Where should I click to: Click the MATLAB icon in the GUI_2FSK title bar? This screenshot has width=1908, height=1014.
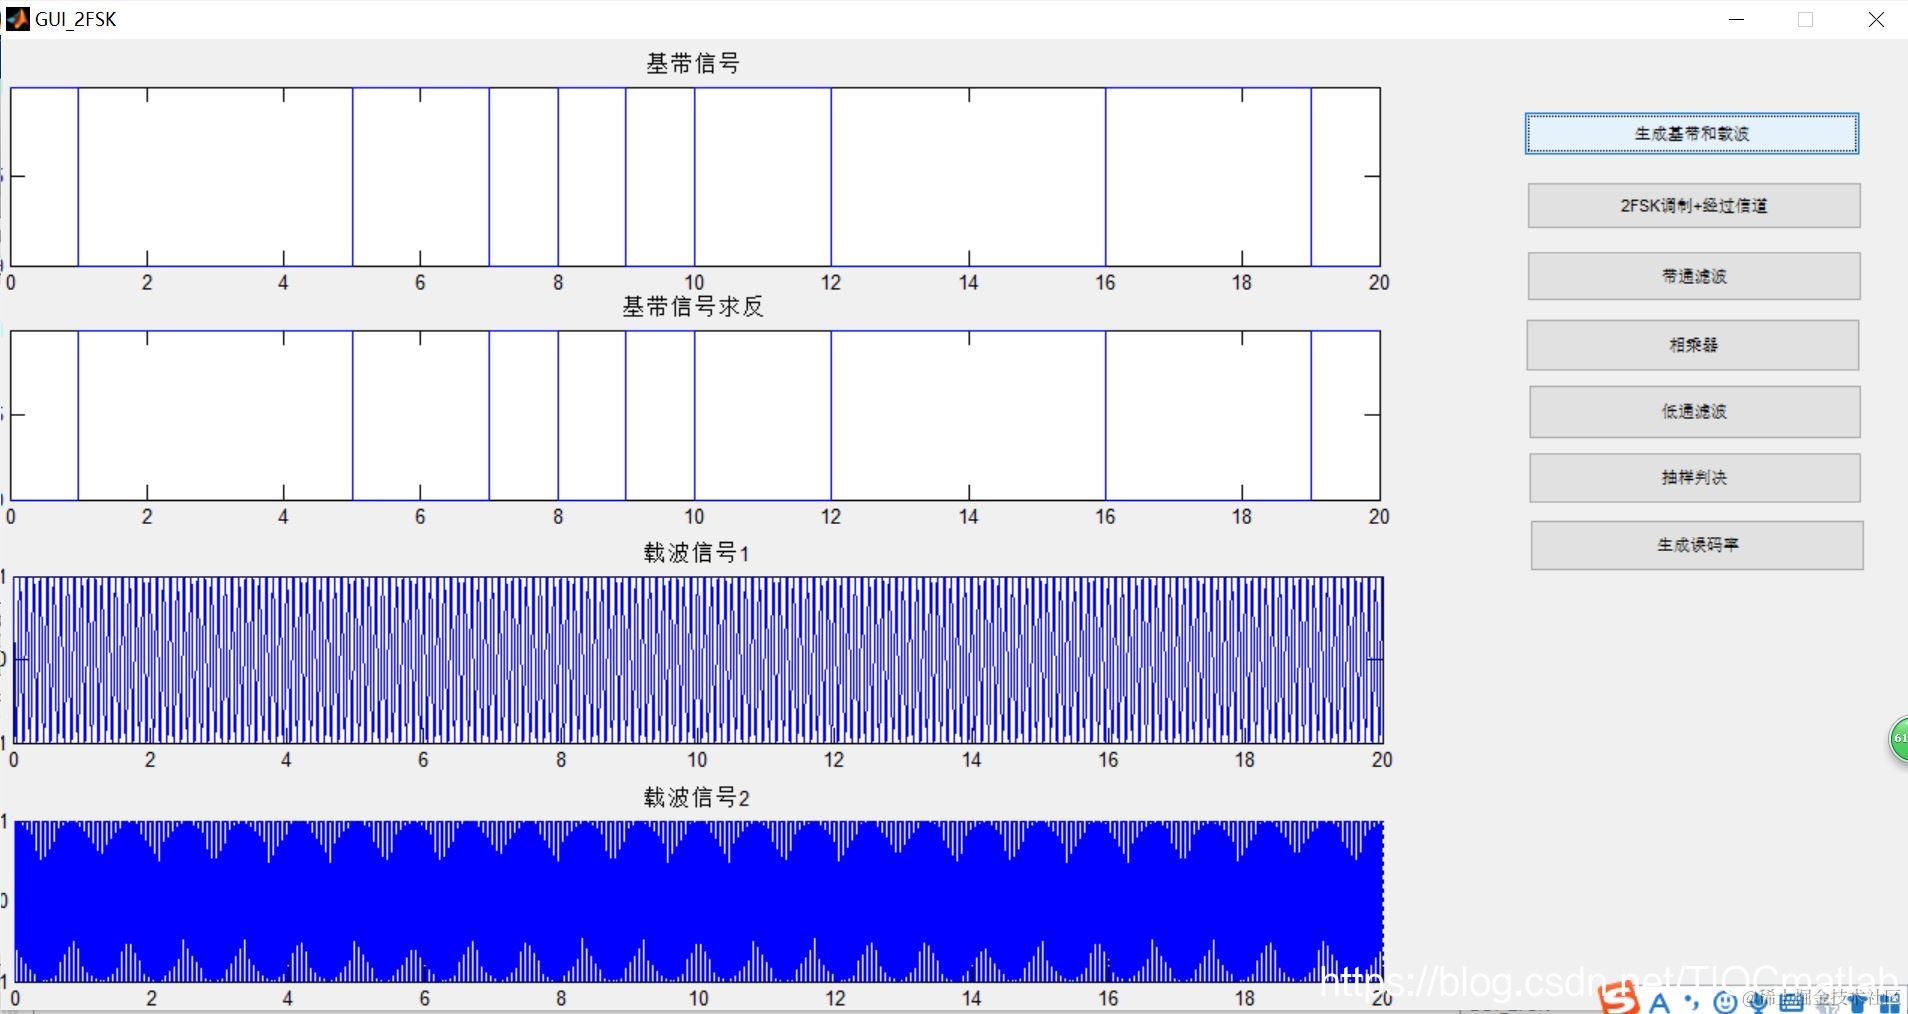click(17, 19)
